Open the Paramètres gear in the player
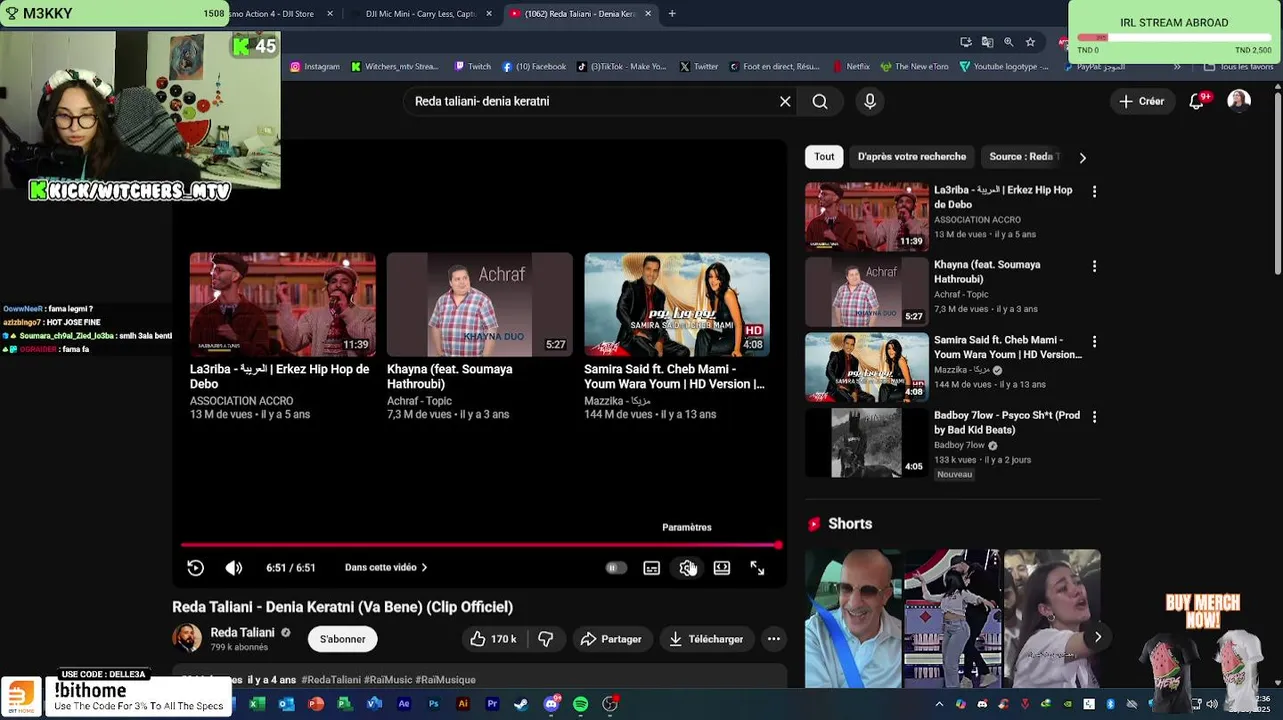 [687, 568]
